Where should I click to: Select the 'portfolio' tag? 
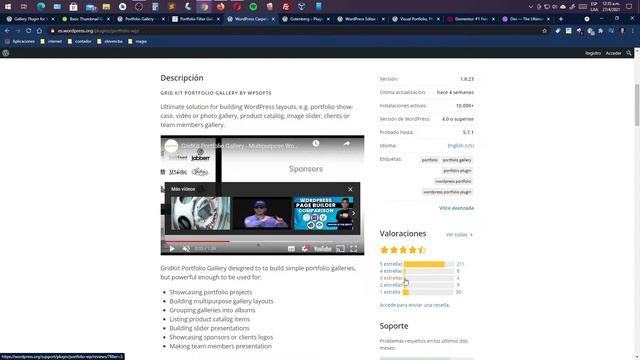(429, 160)
